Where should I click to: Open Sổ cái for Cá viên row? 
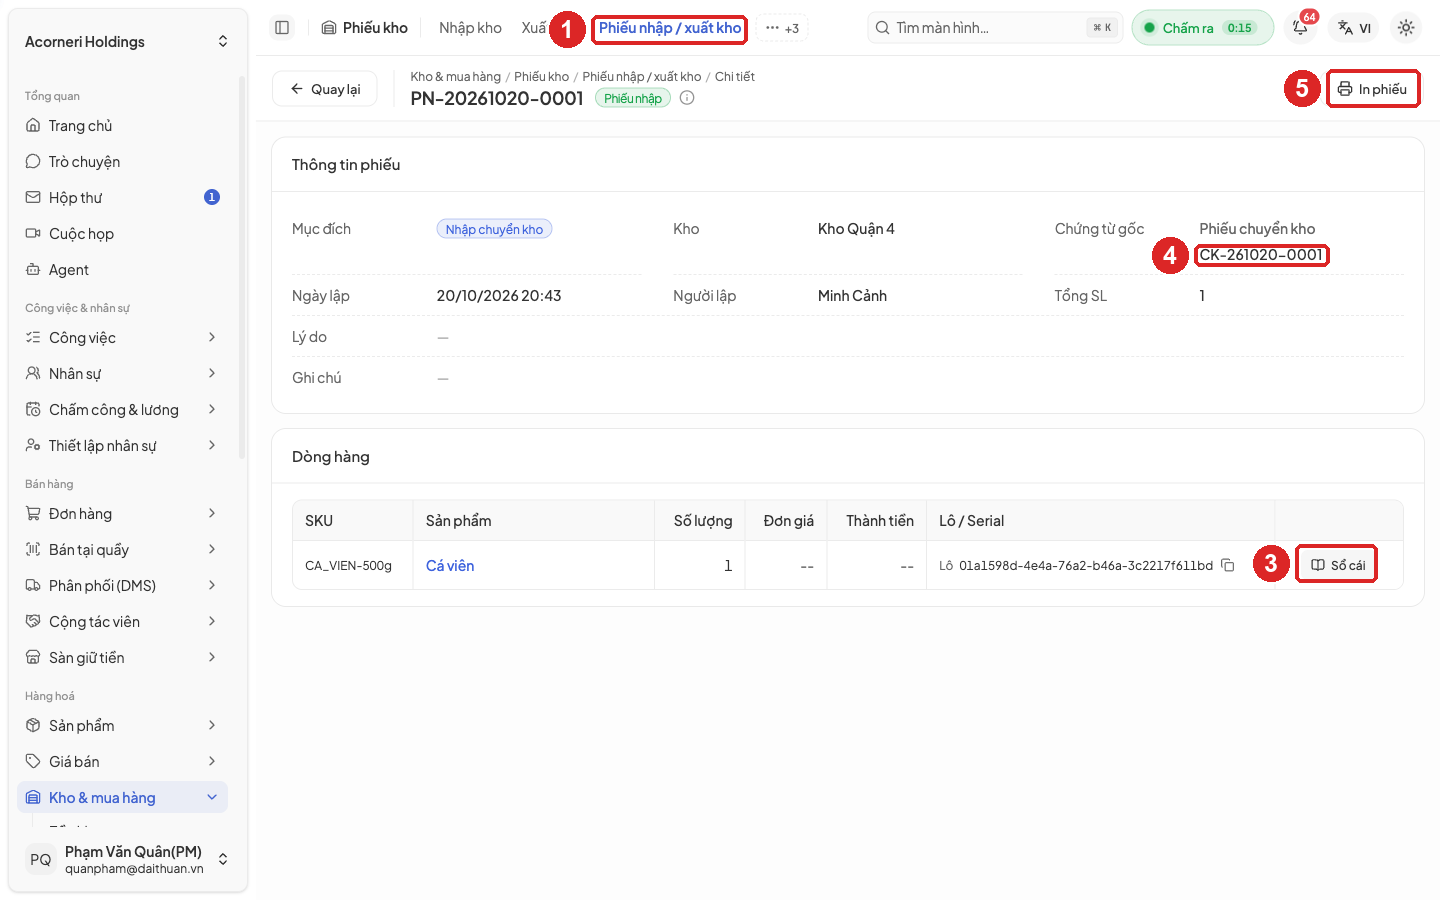click(1337, 565)
